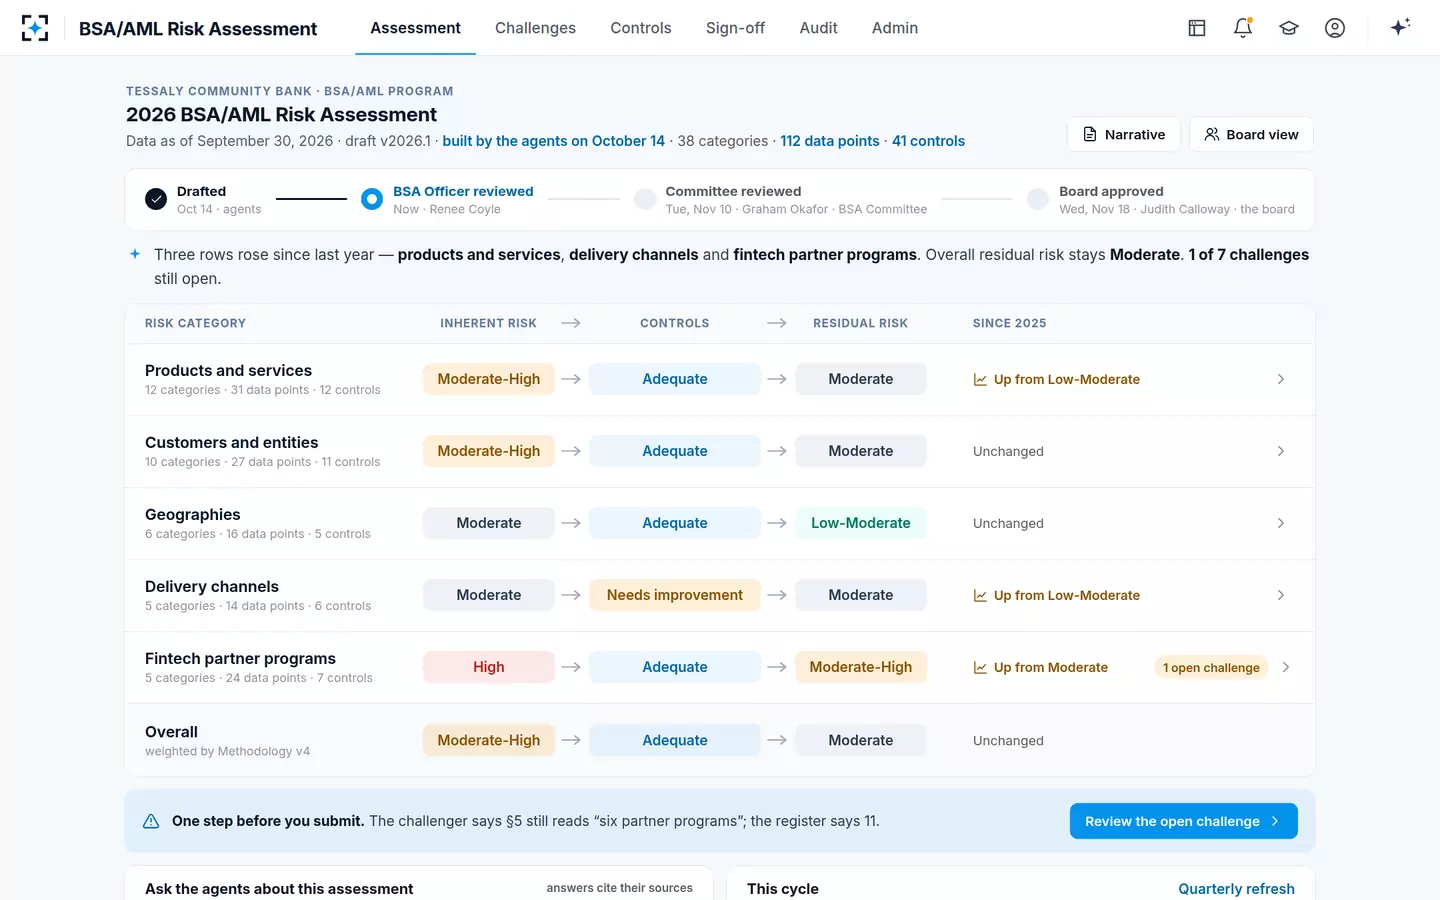Open the Quarterly refresh link
Image resolution: width=1440 pixels, height=900 pixels.
pyautogui.click(x=1236, y=889)
